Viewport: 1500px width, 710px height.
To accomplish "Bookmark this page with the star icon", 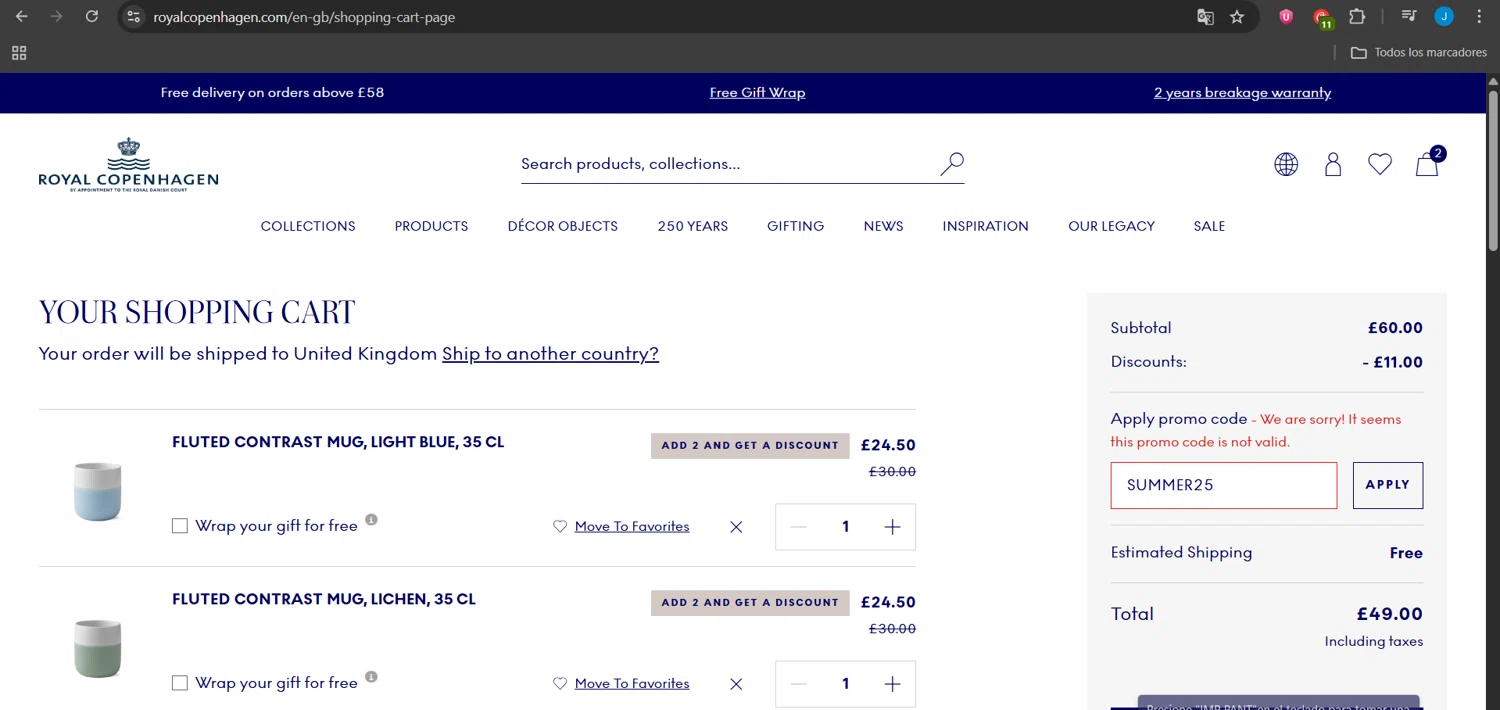I will [1237, 17].
